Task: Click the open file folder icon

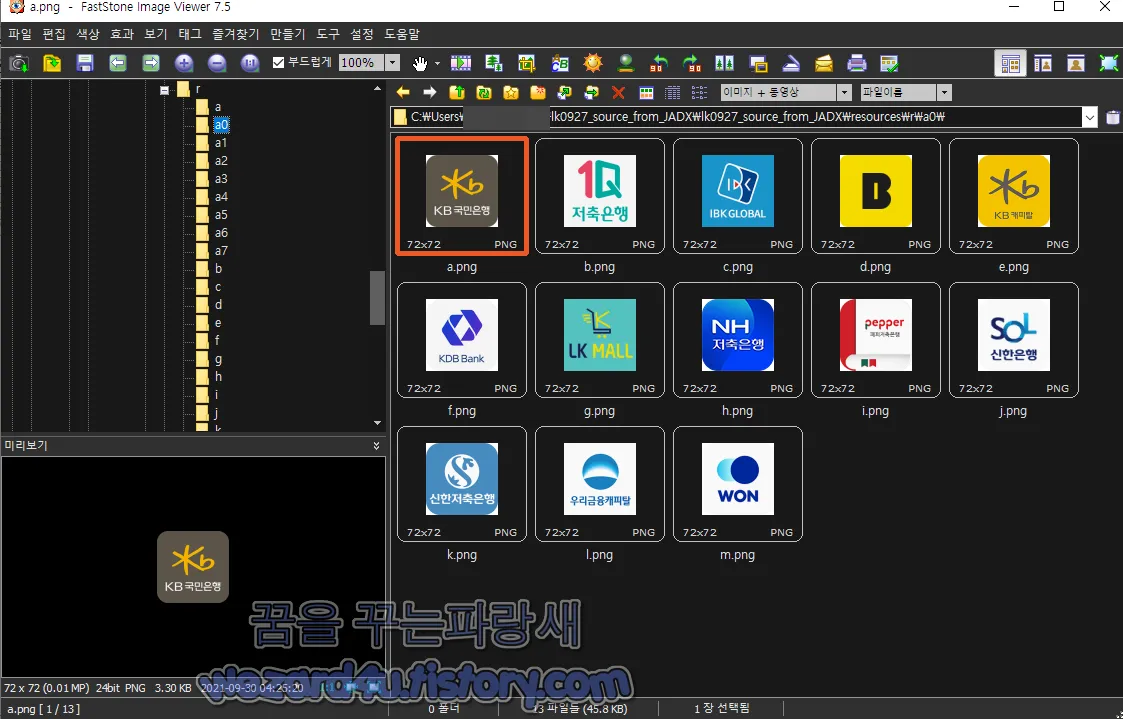Action: click(52, 64)
